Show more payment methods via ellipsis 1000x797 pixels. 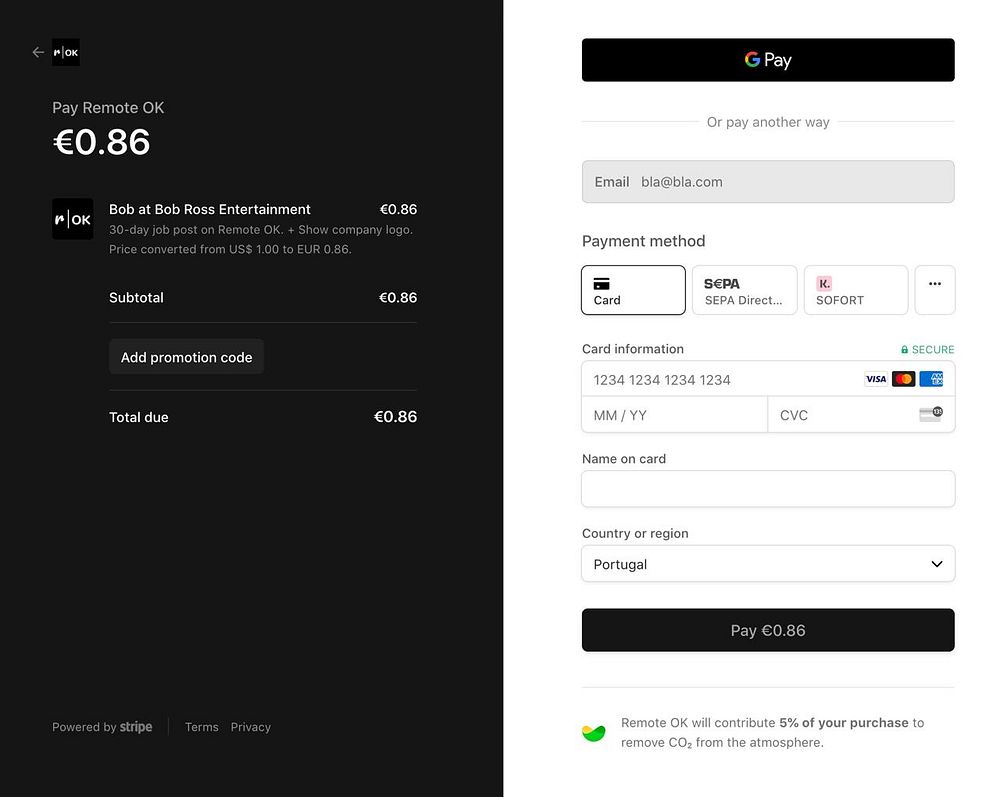click(935, 290)
